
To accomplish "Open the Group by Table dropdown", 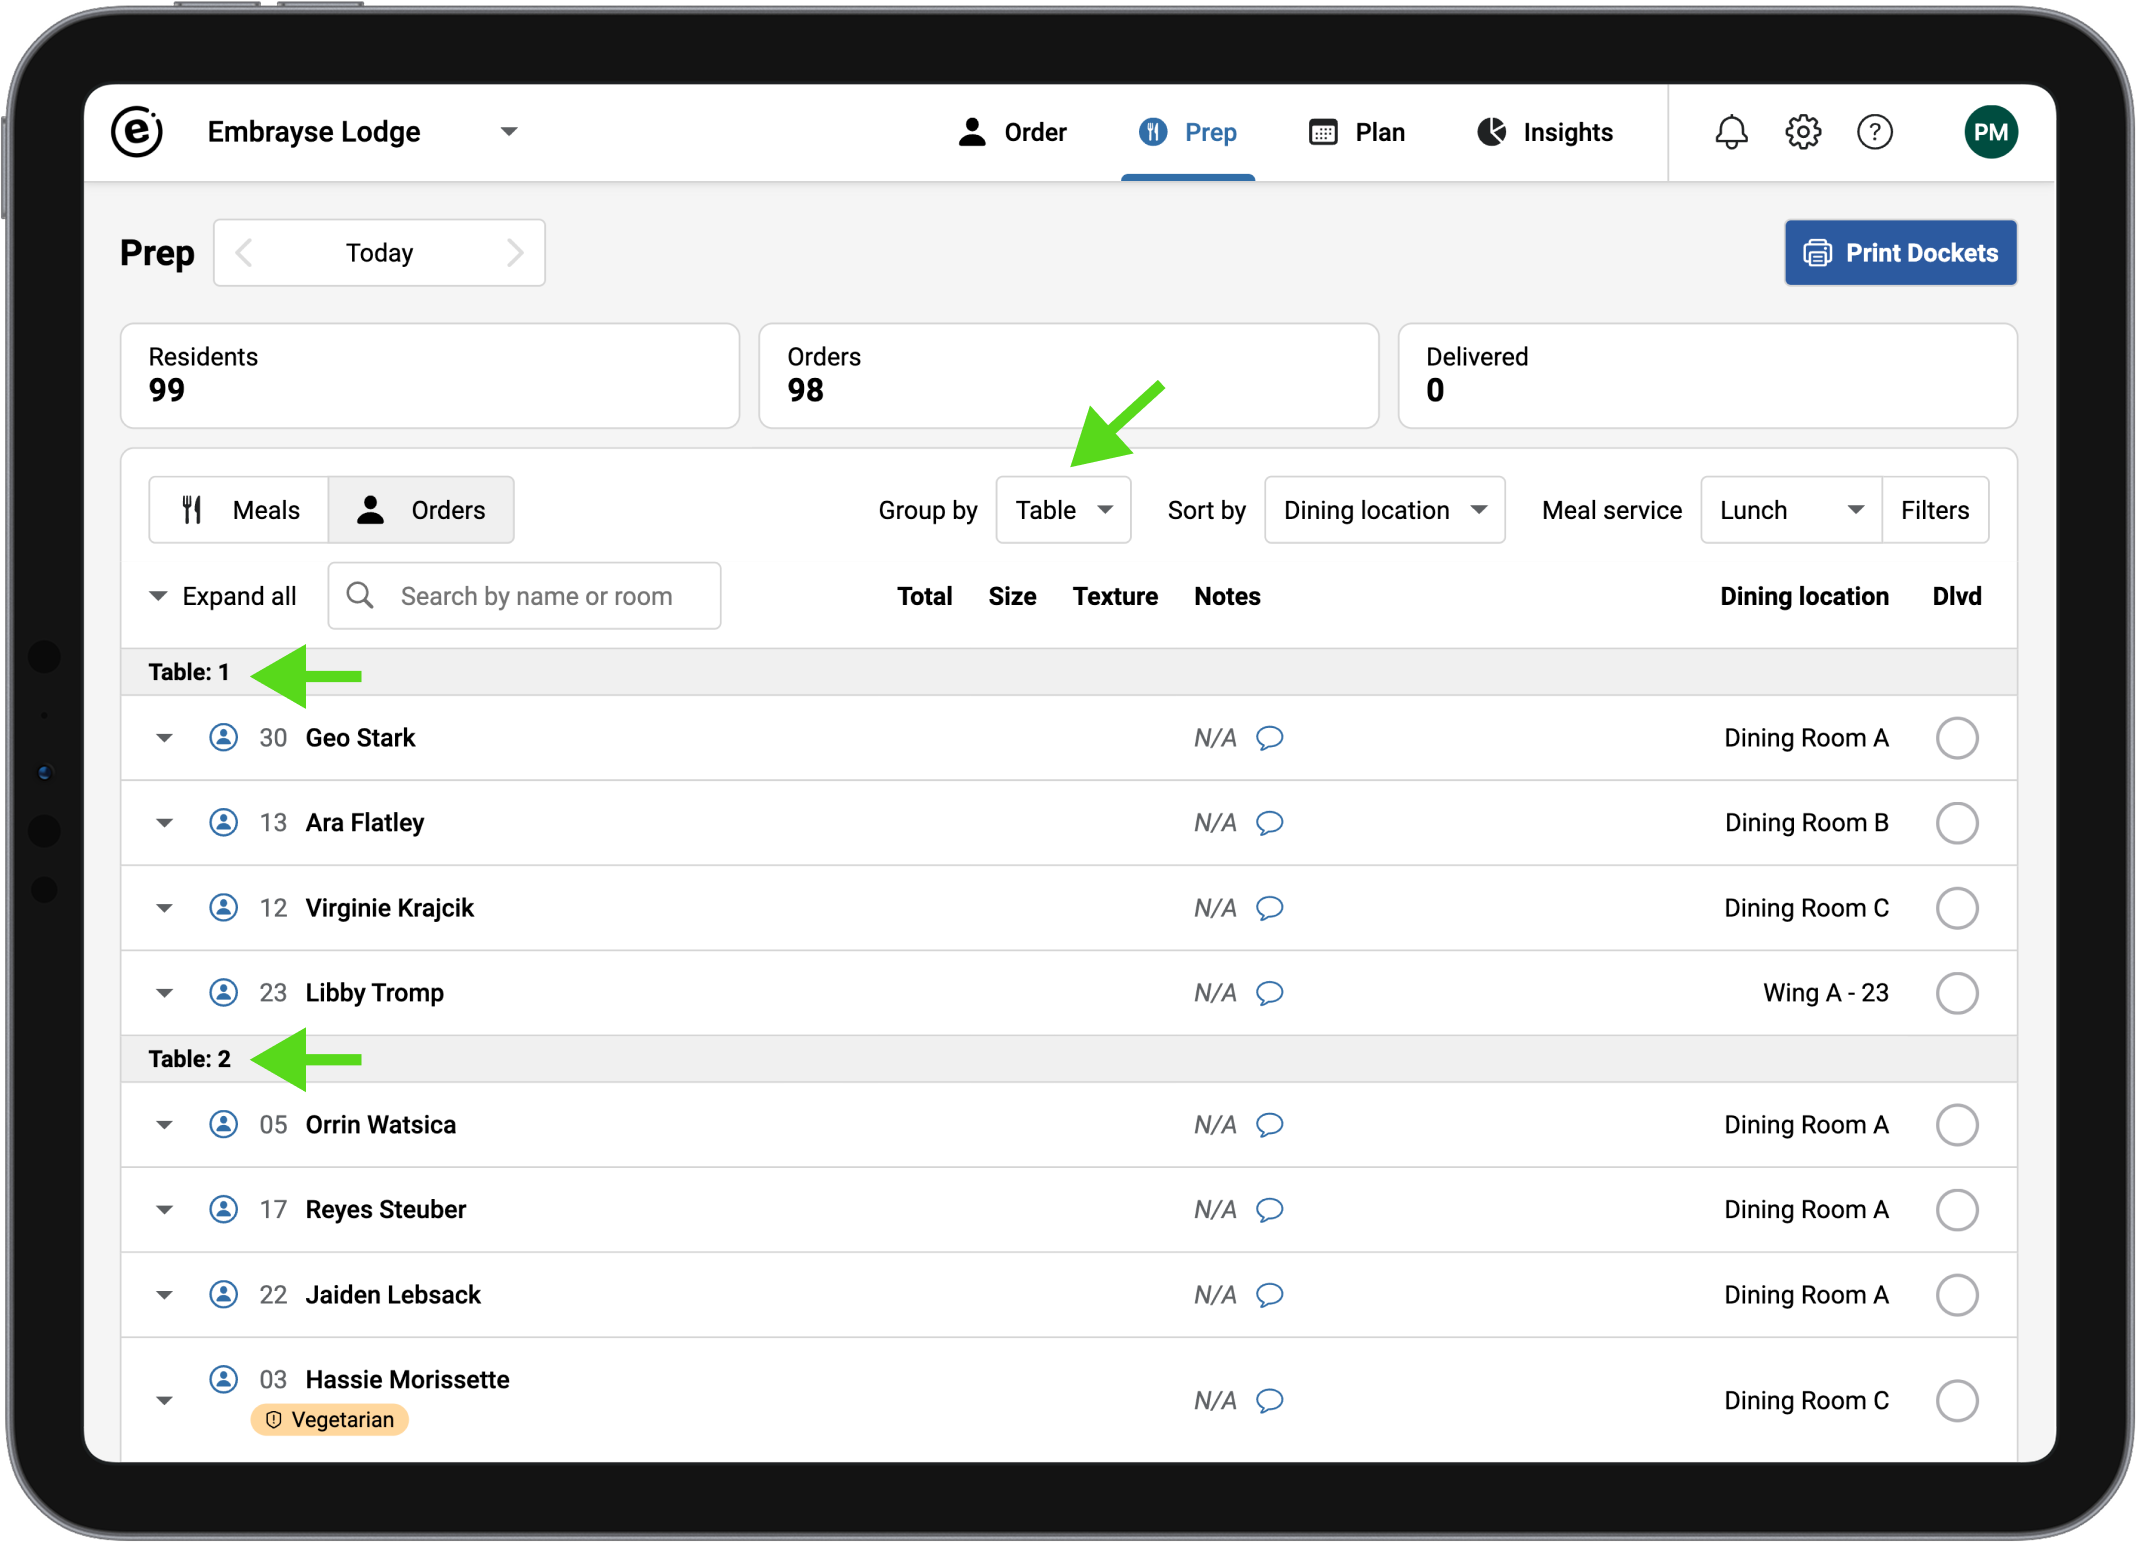I will 1063,510.
